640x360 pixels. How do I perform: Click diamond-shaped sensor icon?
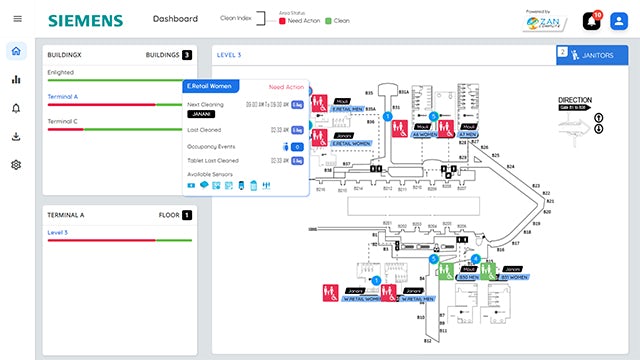(x=204, y=185)
